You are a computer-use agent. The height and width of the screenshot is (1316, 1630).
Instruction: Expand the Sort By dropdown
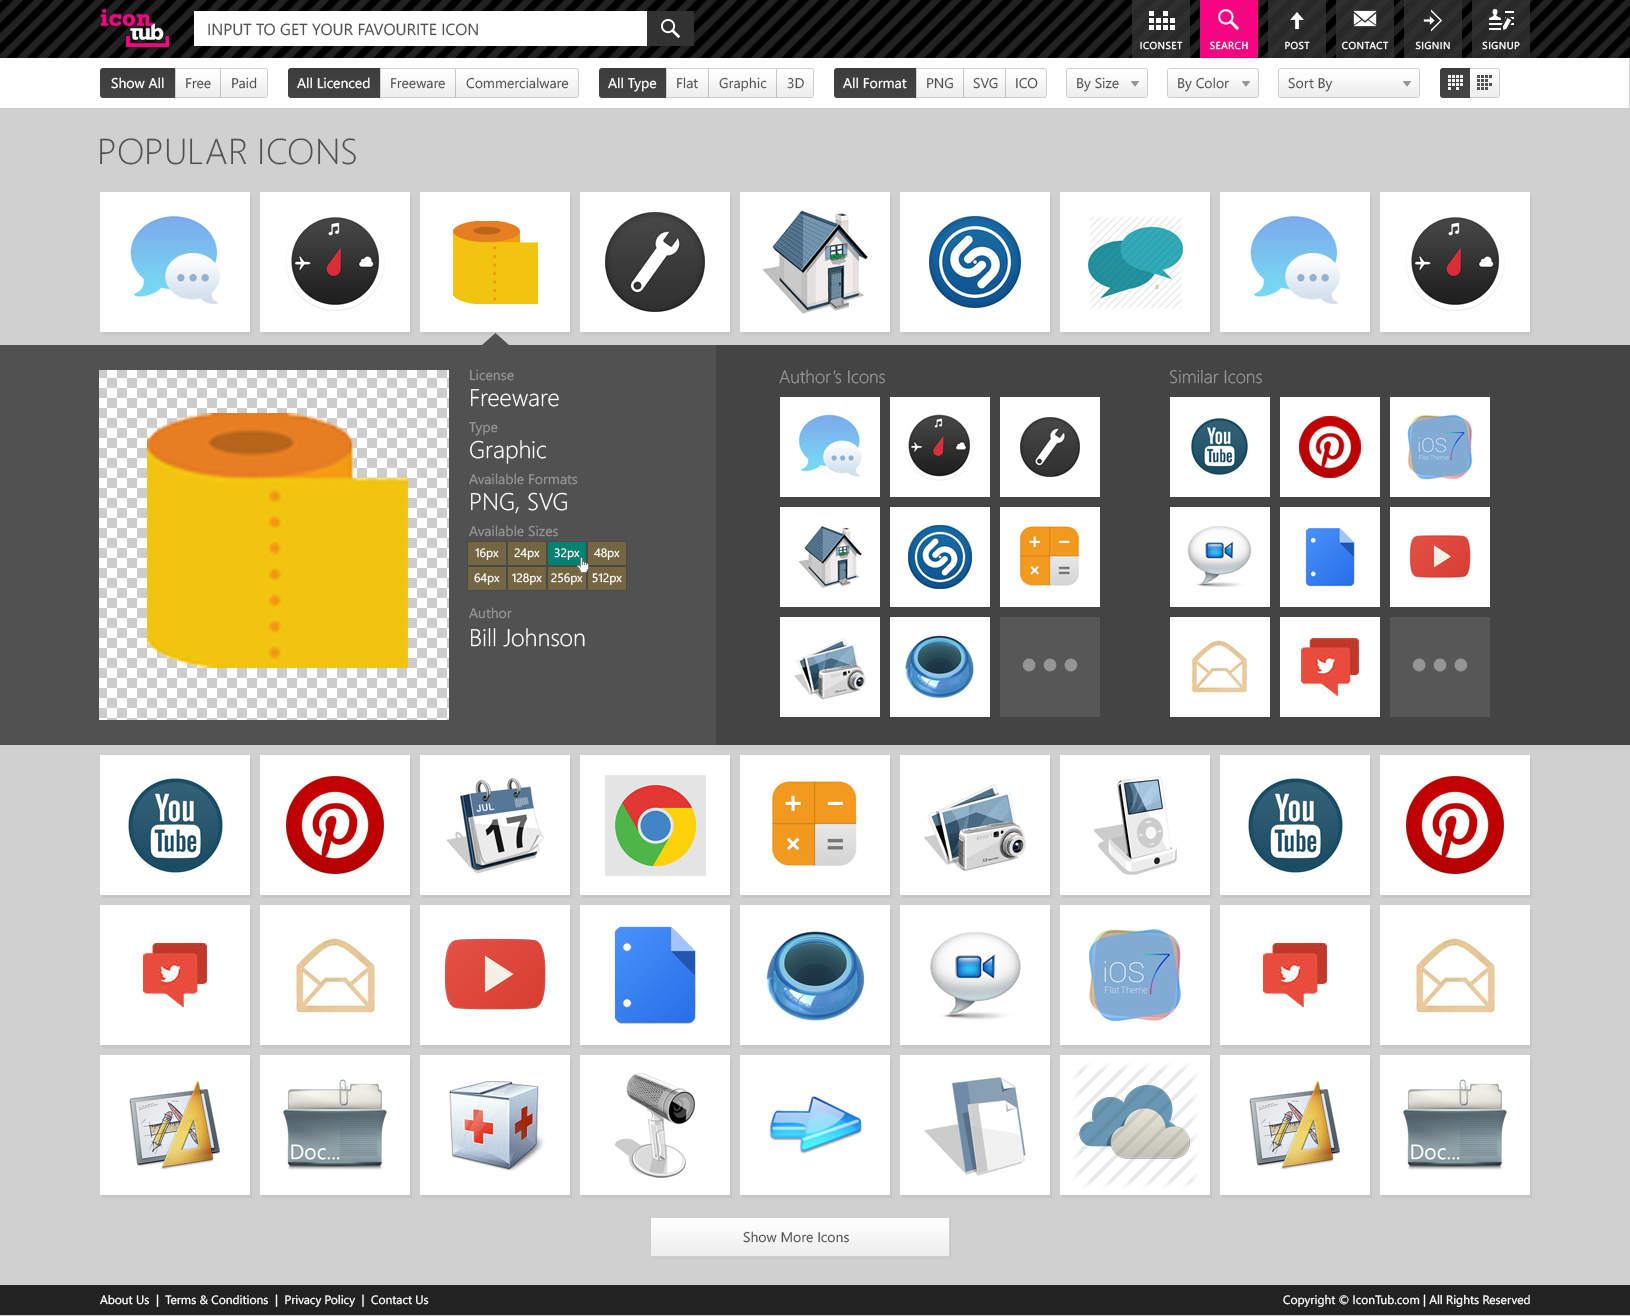click(1349, 83)
